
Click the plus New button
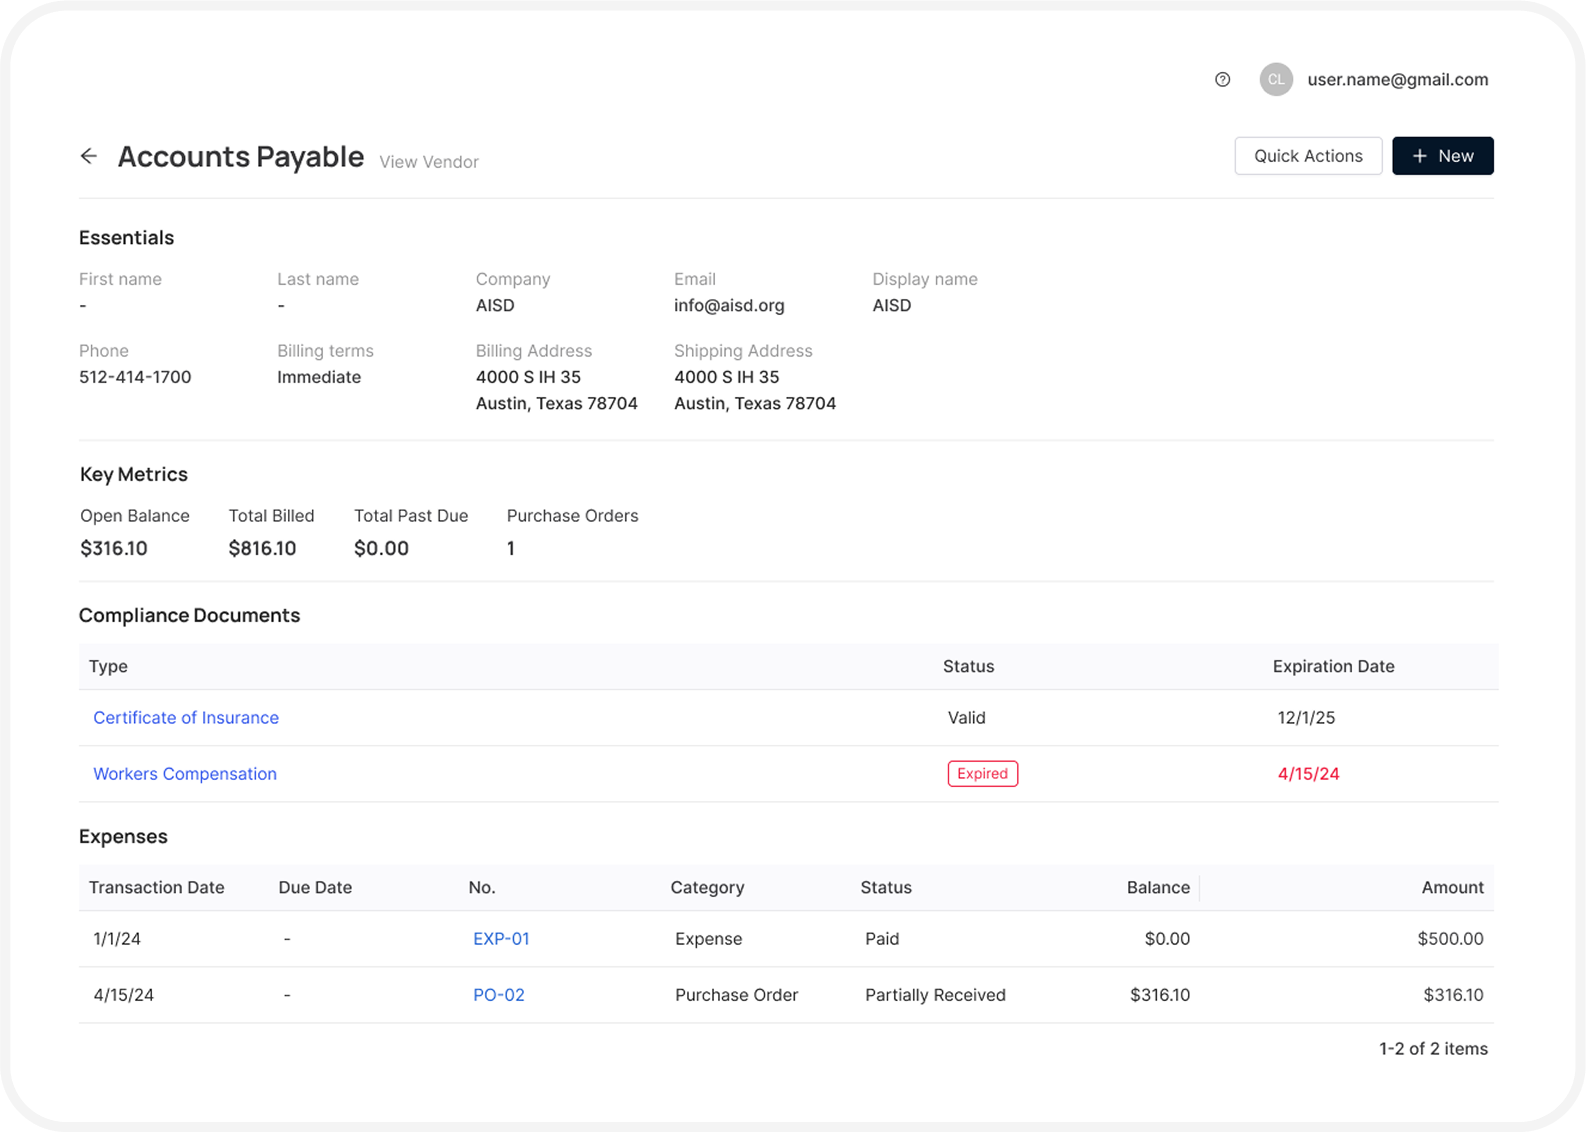coord(1442,156)
